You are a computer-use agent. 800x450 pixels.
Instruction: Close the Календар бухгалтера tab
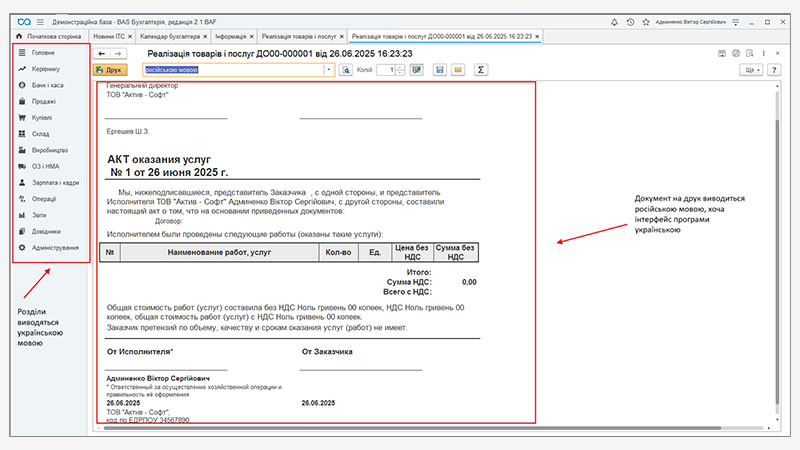[x=205, y=37]
